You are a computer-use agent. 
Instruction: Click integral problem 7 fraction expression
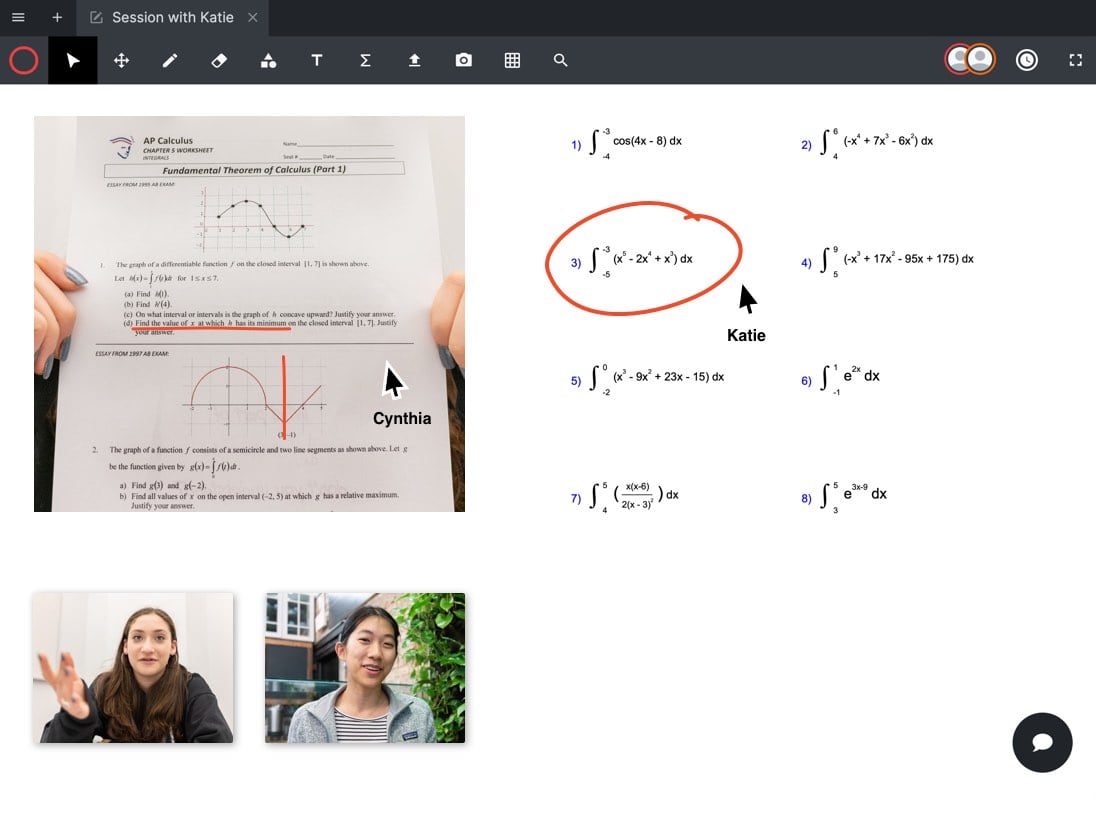click(626, 498)
